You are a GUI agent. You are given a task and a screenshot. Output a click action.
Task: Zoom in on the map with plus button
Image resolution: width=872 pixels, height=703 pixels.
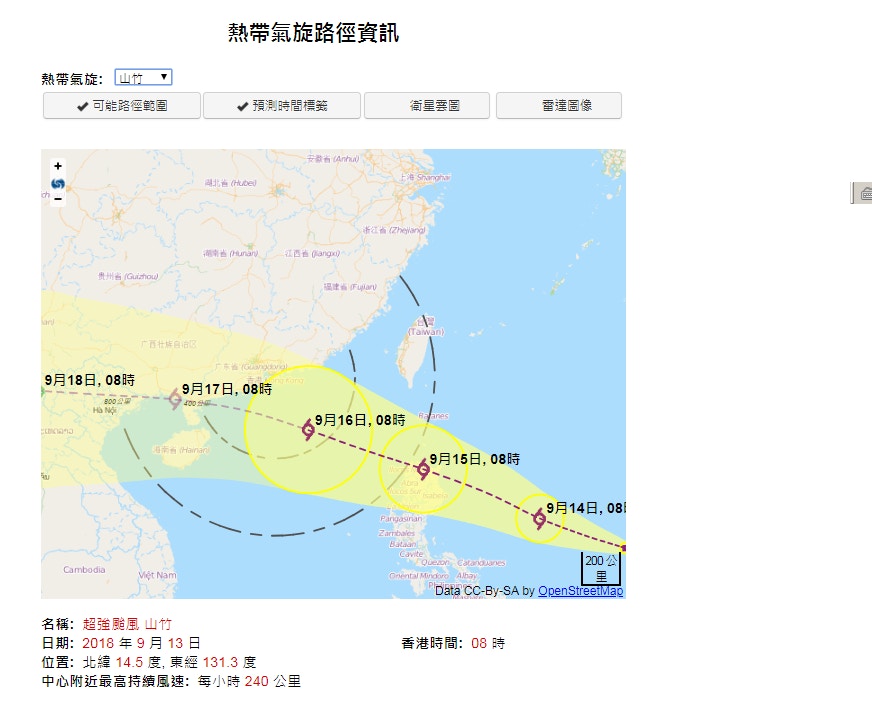(x=58, y=166)
